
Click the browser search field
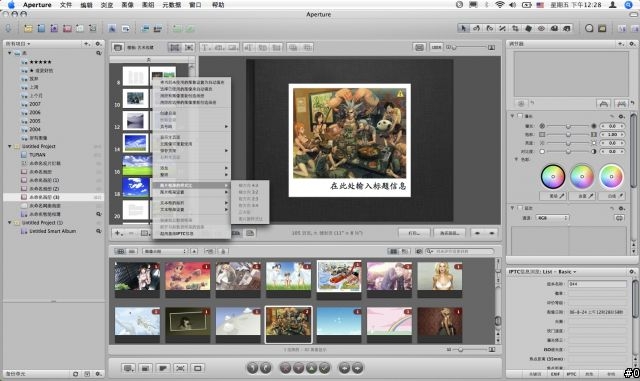460,251
